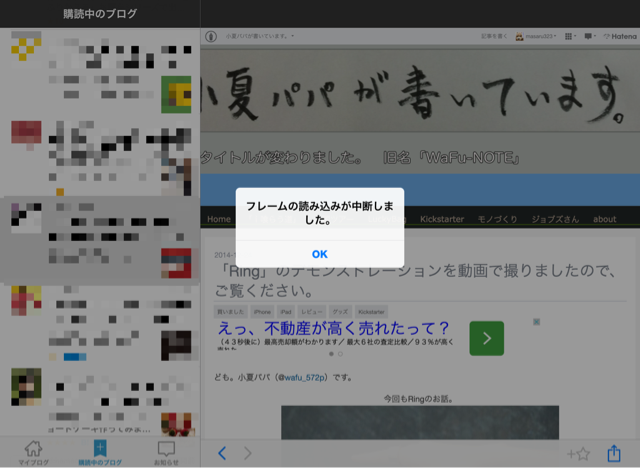This screenshot has width=640, height=468.
Task: Open the Ring demonstration article title
Action: 416,280
